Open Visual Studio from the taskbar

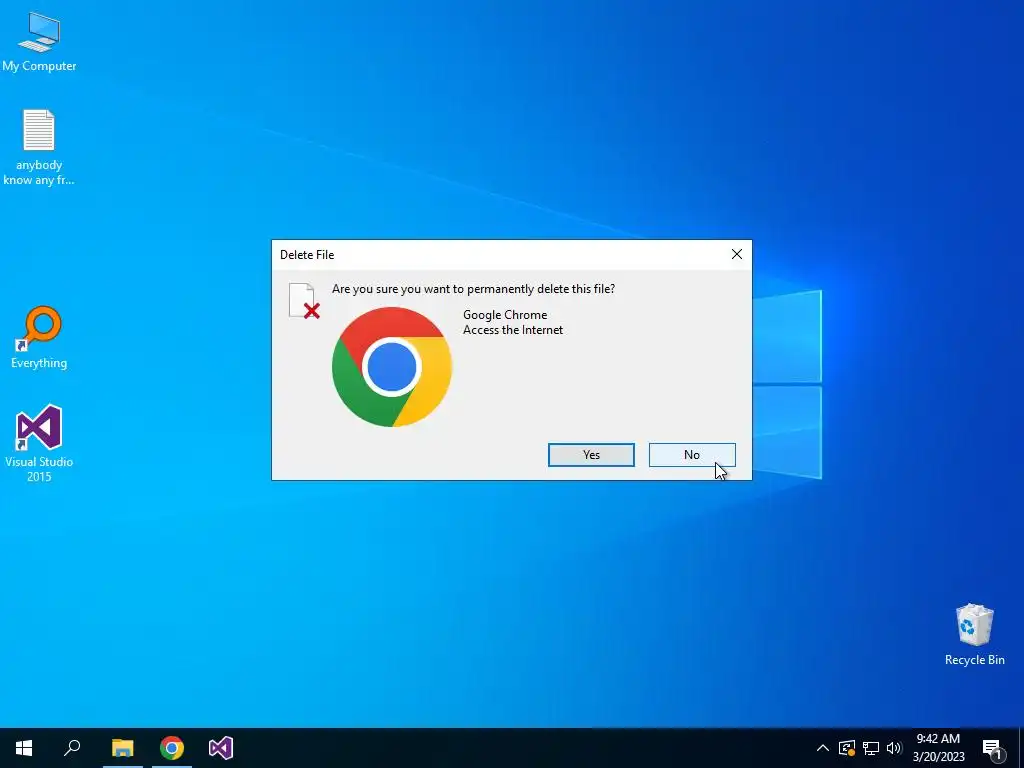[x=221, y=748]
